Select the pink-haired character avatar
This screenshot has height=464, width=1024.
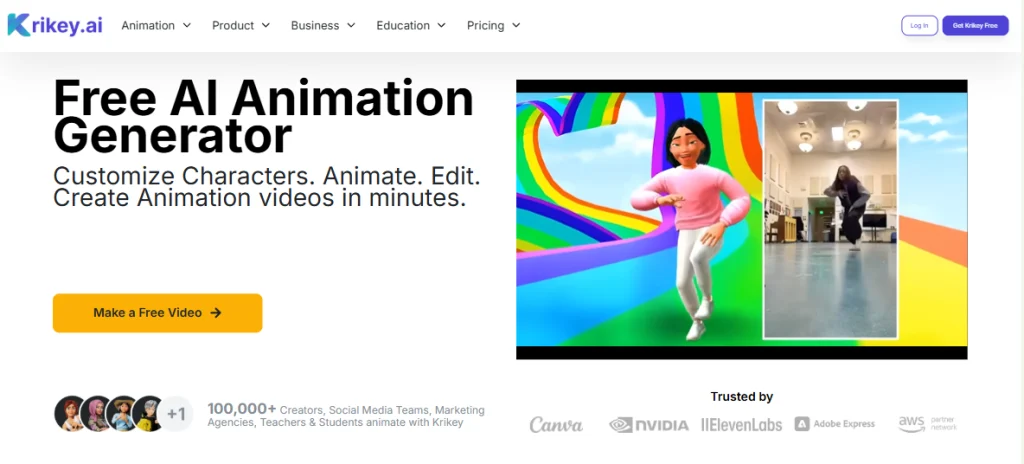point(96,414)
